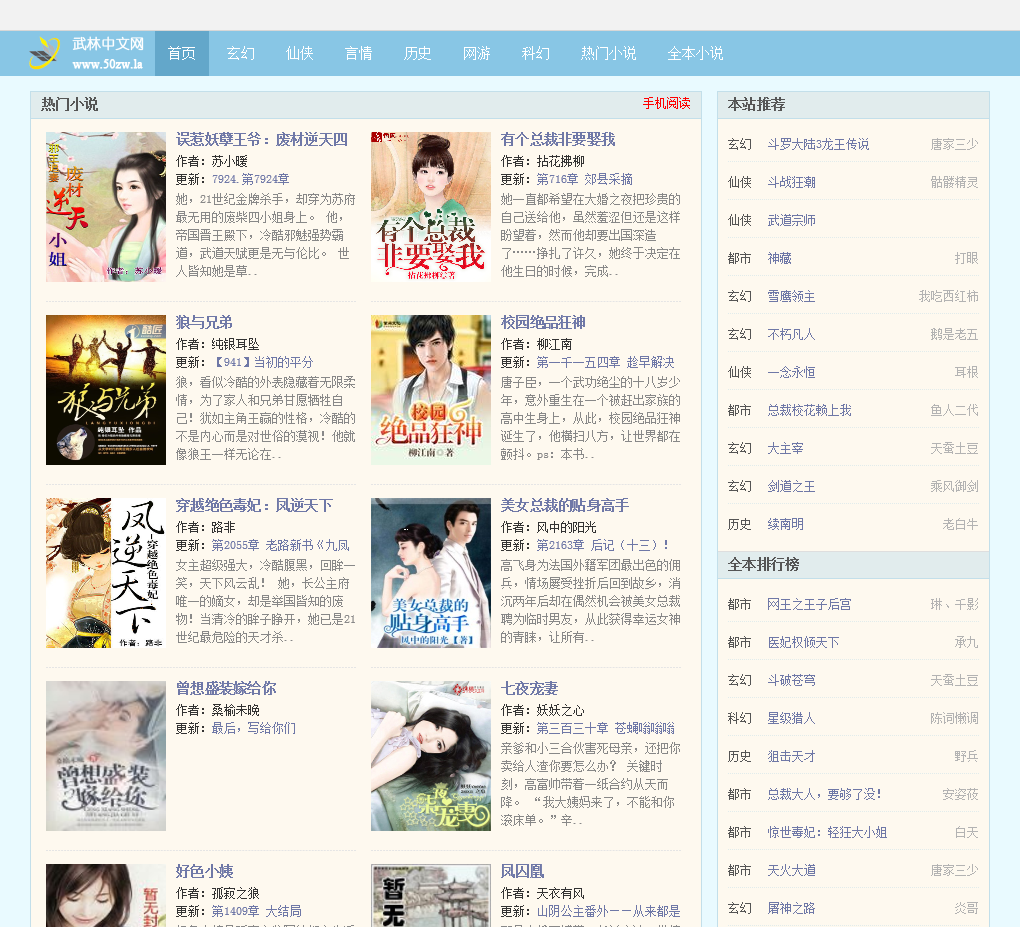Open cover image of 七夜宠妻
This screenshot has height=927, width=1020.
[x=431, y=756]
